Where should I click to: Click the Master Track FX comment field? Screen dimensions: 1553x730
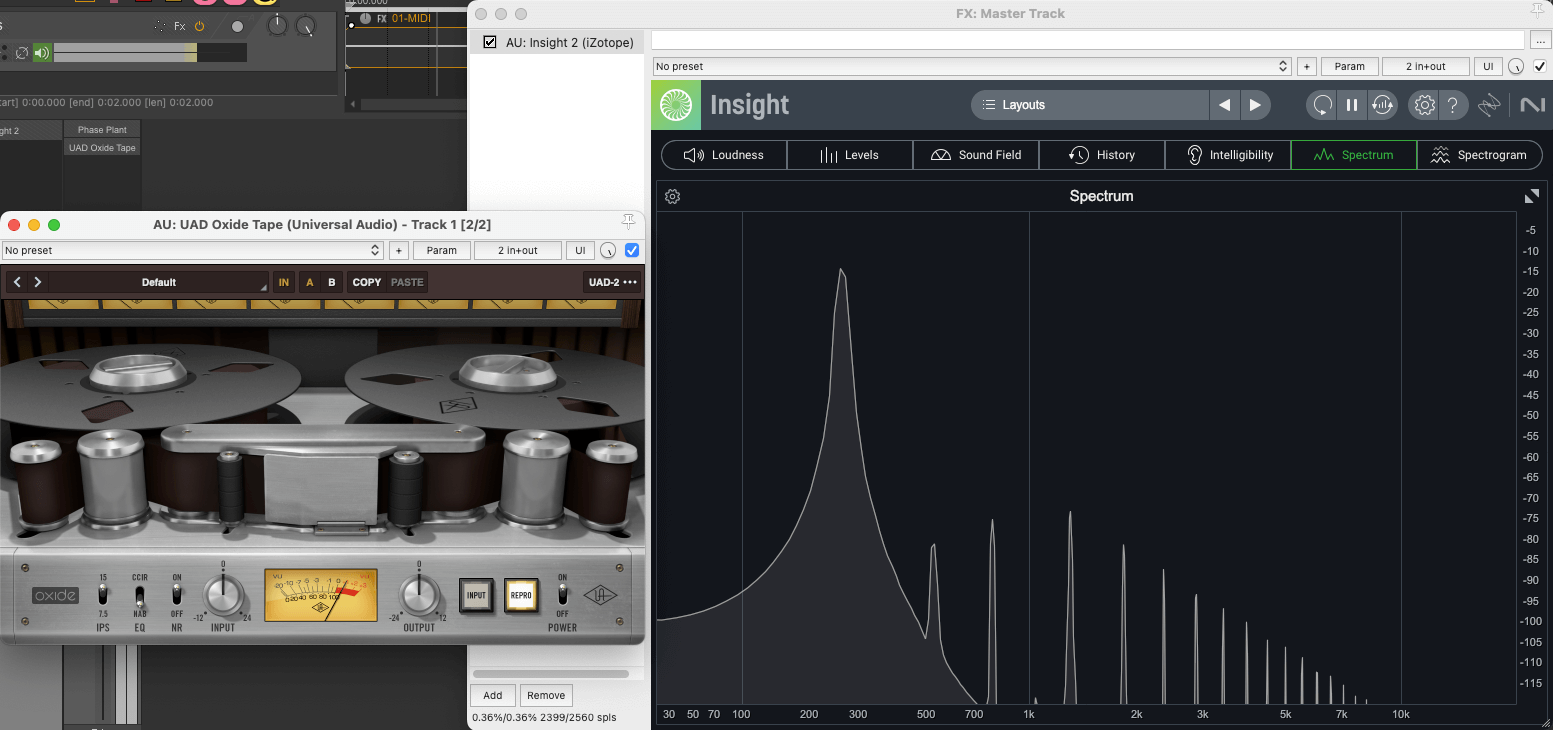[1086, 40]
